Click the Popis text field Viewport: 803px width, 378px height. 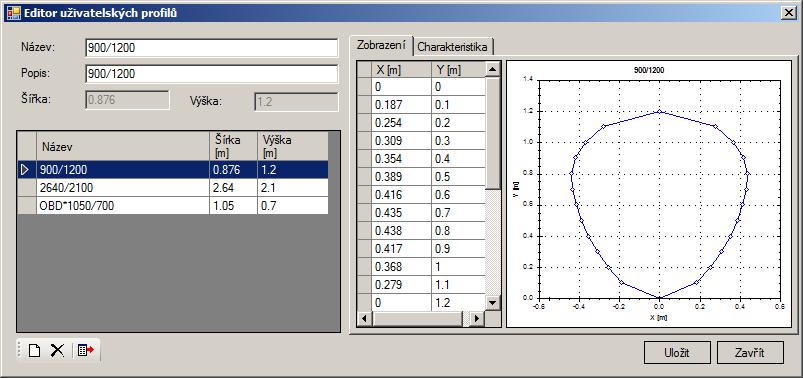click(x=212, y=74)
